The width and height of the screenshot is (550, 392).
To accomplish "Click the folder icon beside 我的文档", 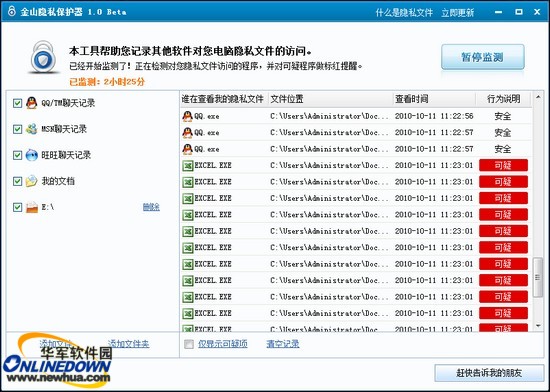I will coord(32,181).
